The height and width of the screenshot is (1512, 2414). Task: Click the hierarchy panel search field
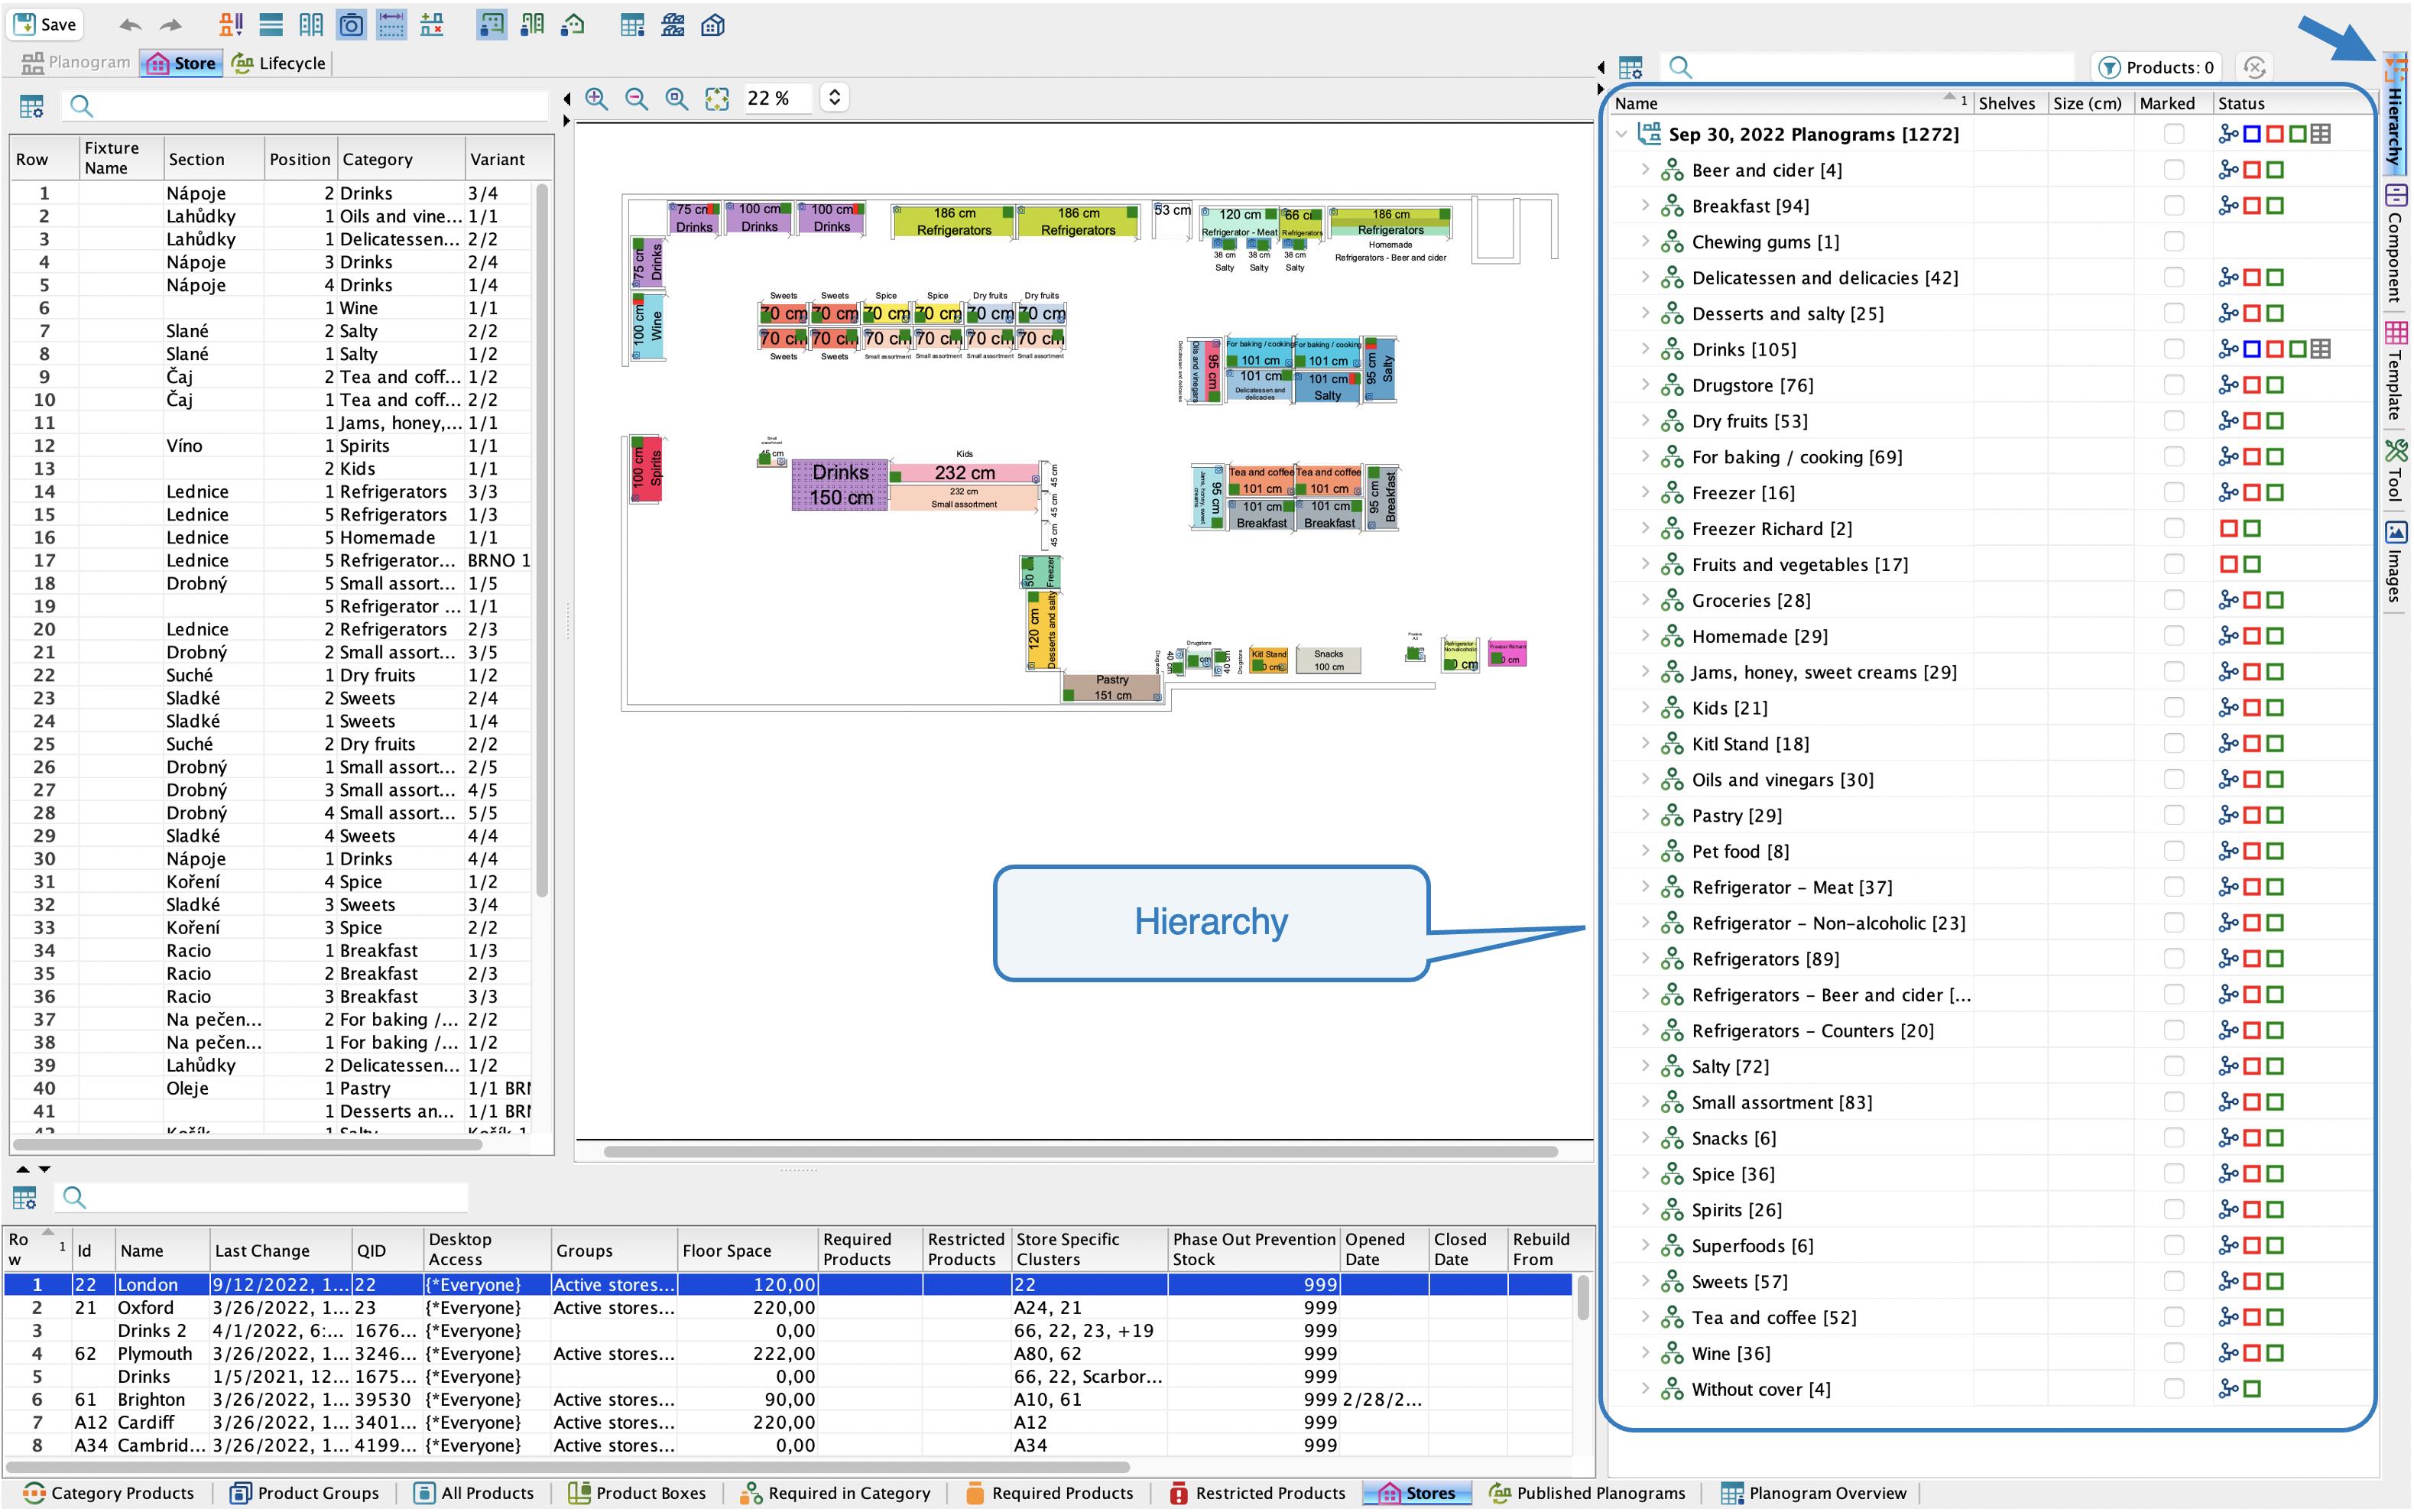(1868, 67)
